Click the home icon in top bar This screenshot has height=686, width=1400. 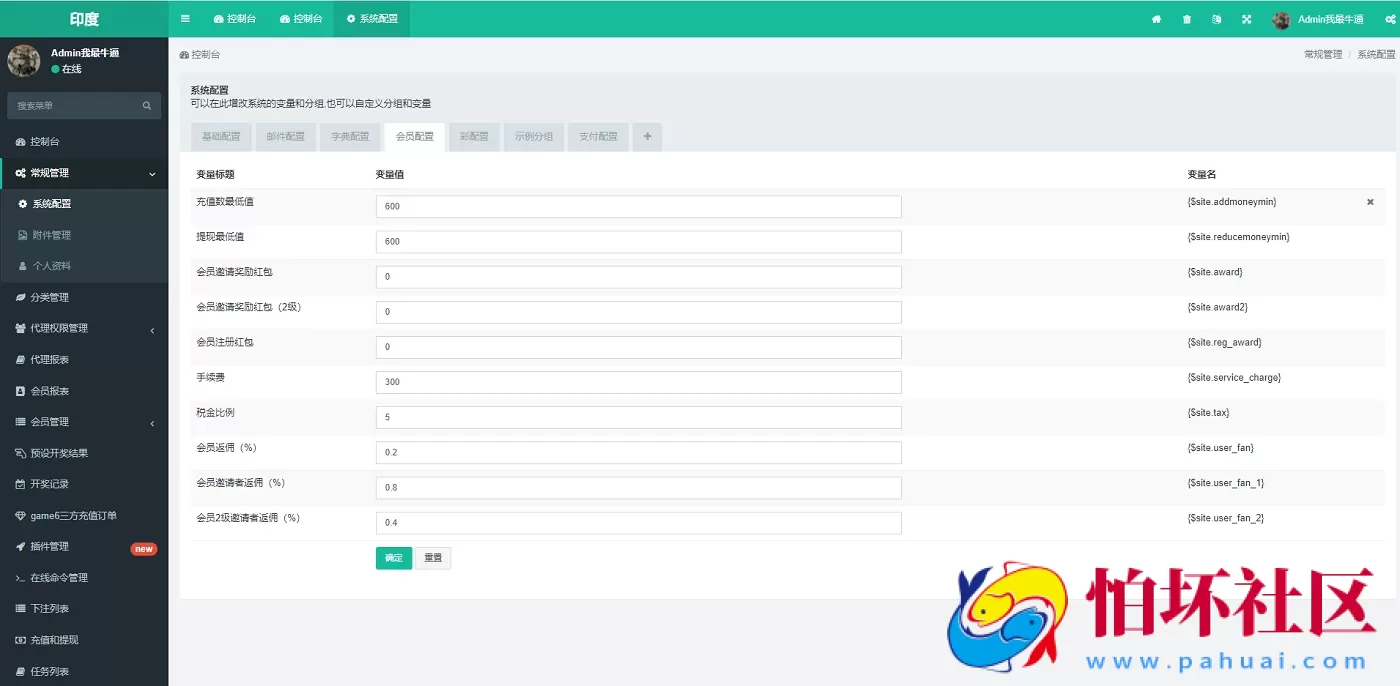[x=1156, y=19]
